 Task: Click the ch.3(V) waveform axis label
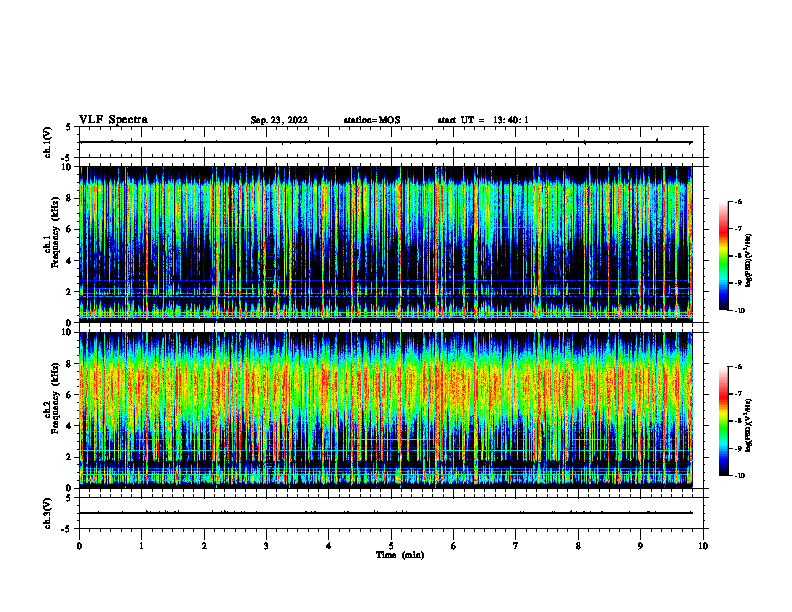[x=47, y=513]
